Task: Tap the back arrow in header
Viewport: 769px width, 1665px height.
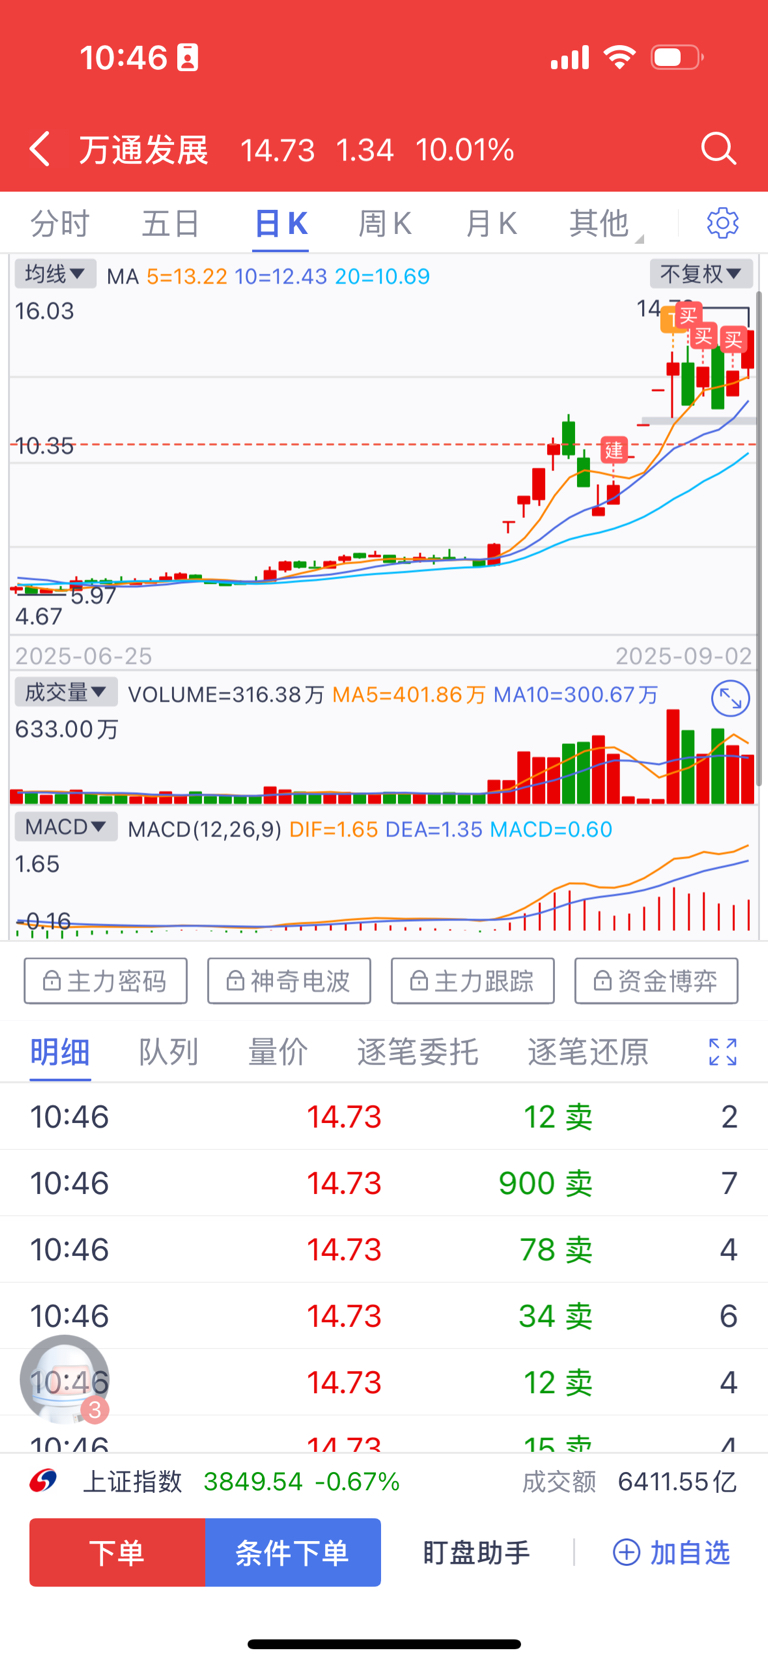Action: (40, 149)
